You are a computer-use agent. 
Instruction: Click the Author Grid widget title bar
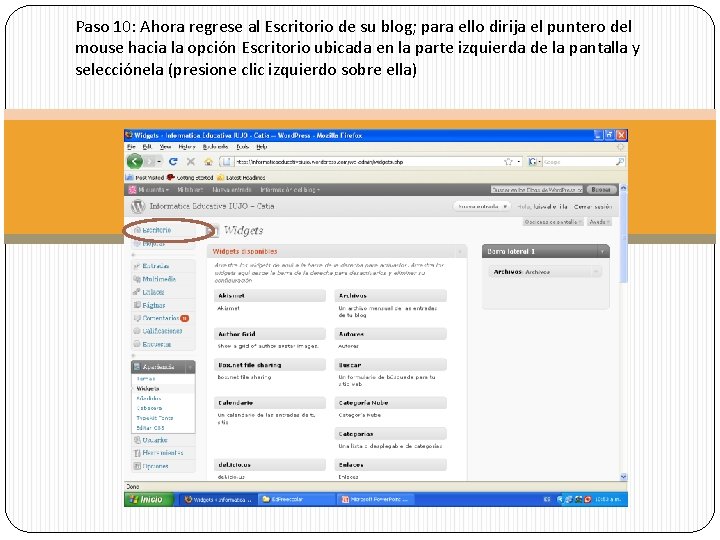[270, 334]
